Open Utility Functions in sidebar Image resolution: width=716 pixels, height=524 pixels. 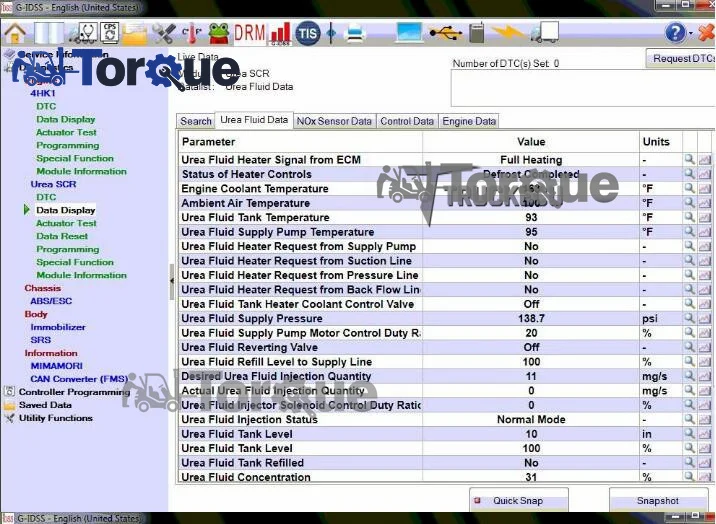[x=56, y=418]
